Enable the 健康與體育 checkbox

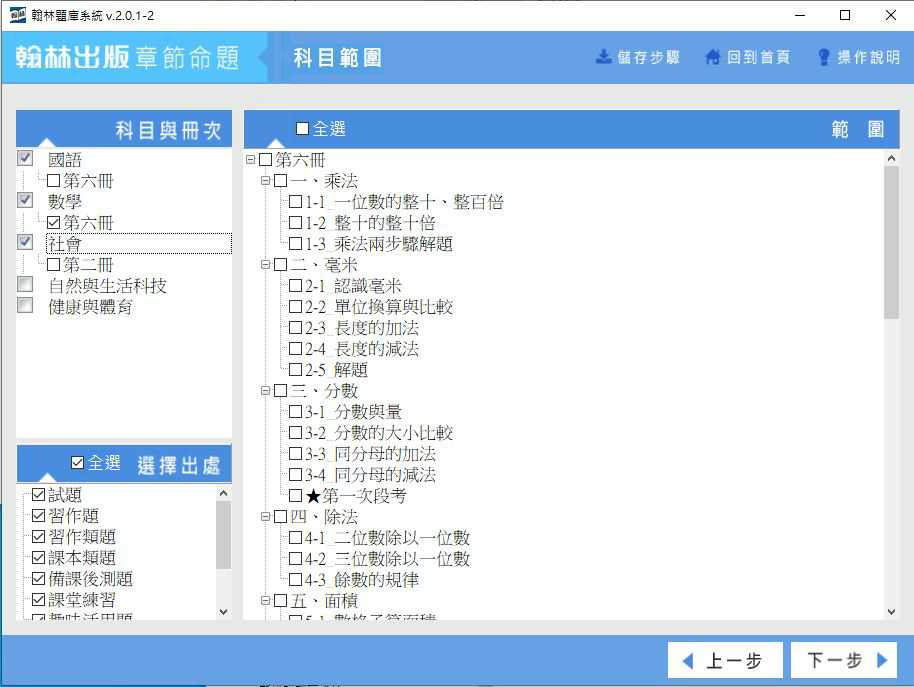pos(25,305)
